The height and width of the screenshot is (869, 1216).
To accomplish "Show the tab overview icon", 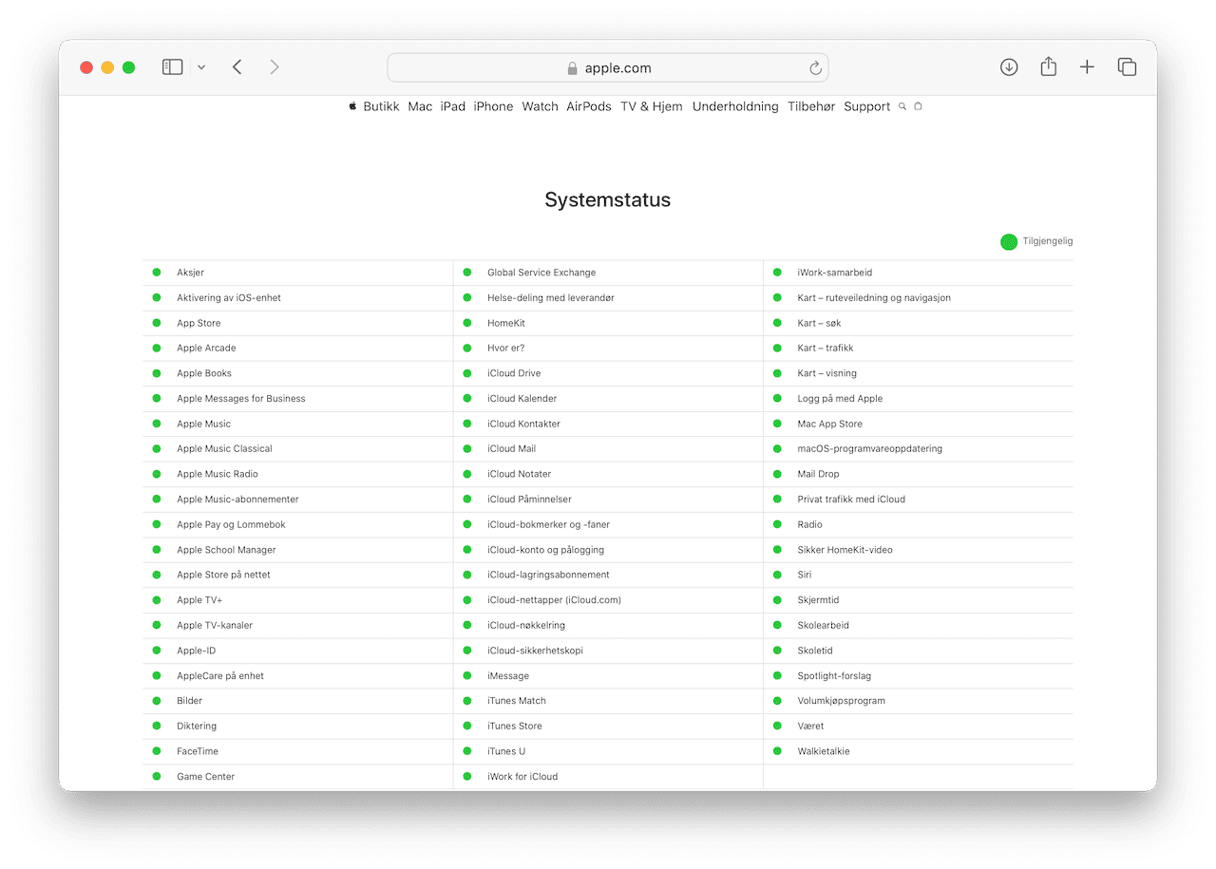I will [x=1127, y=67].
